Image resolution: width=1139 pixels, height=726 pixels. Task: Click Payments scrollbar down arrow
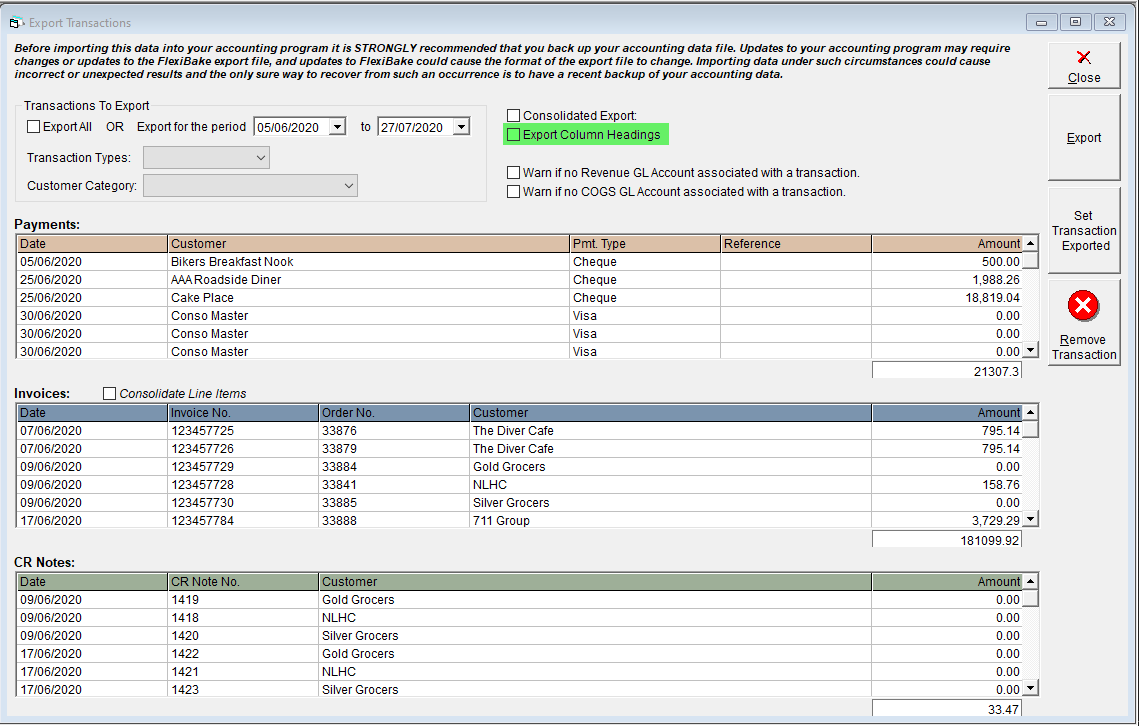point(1030,350)
